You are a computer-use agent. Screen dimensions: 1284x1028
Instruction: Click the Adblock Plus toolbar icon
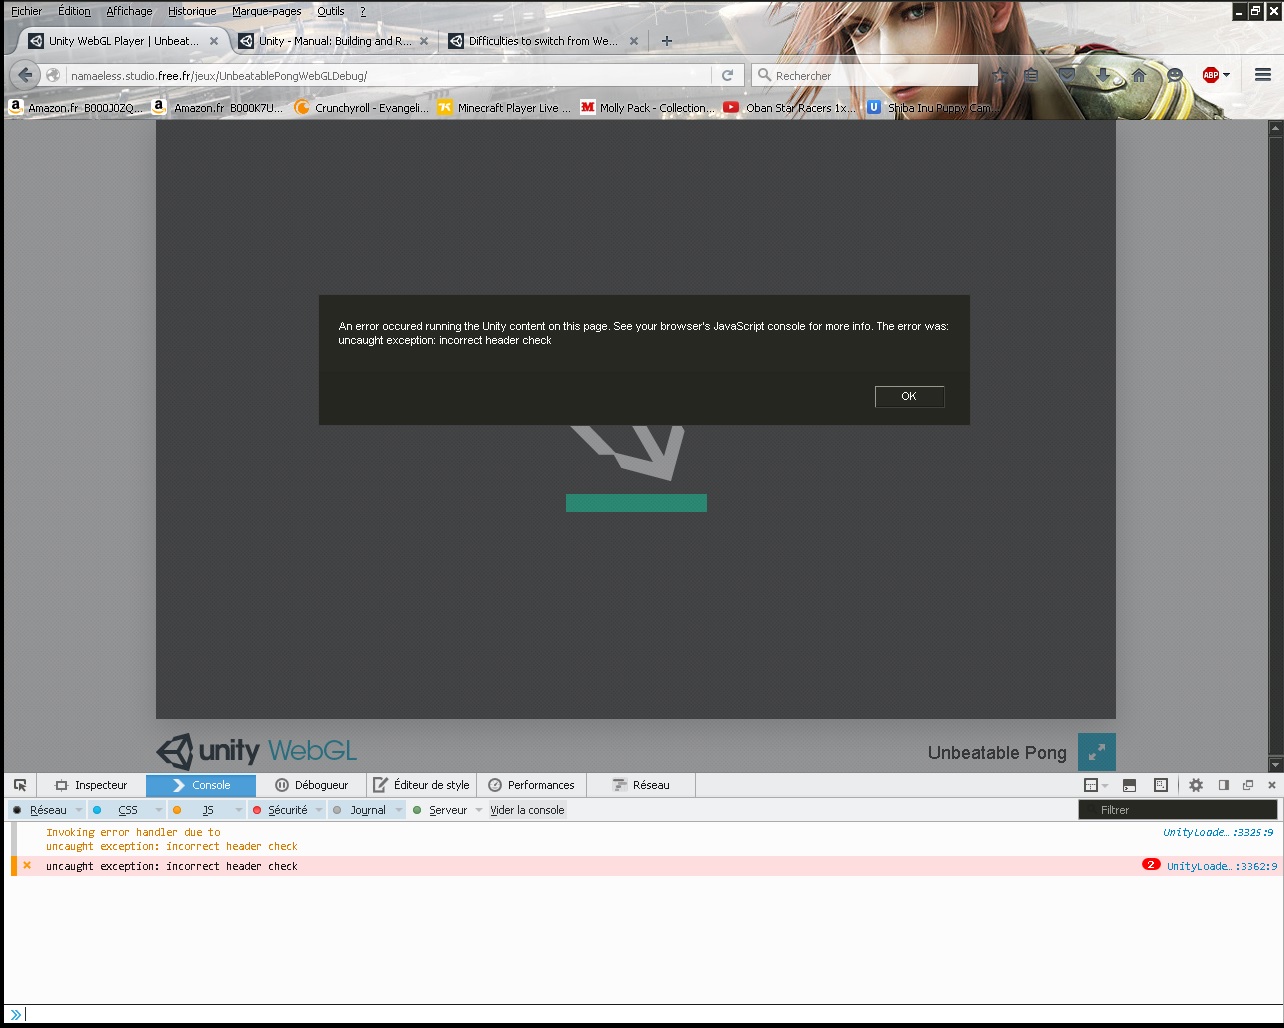click(x=1209, y=74)
